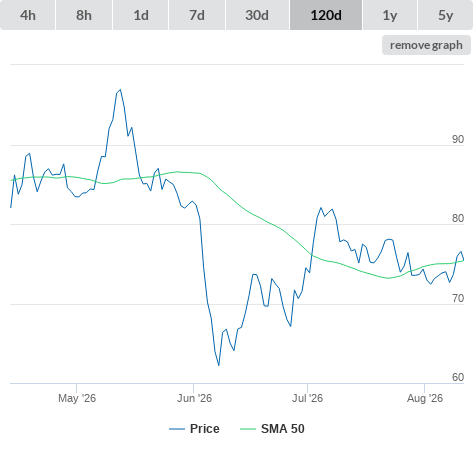Click the remove graph button

tap(426, 45)
